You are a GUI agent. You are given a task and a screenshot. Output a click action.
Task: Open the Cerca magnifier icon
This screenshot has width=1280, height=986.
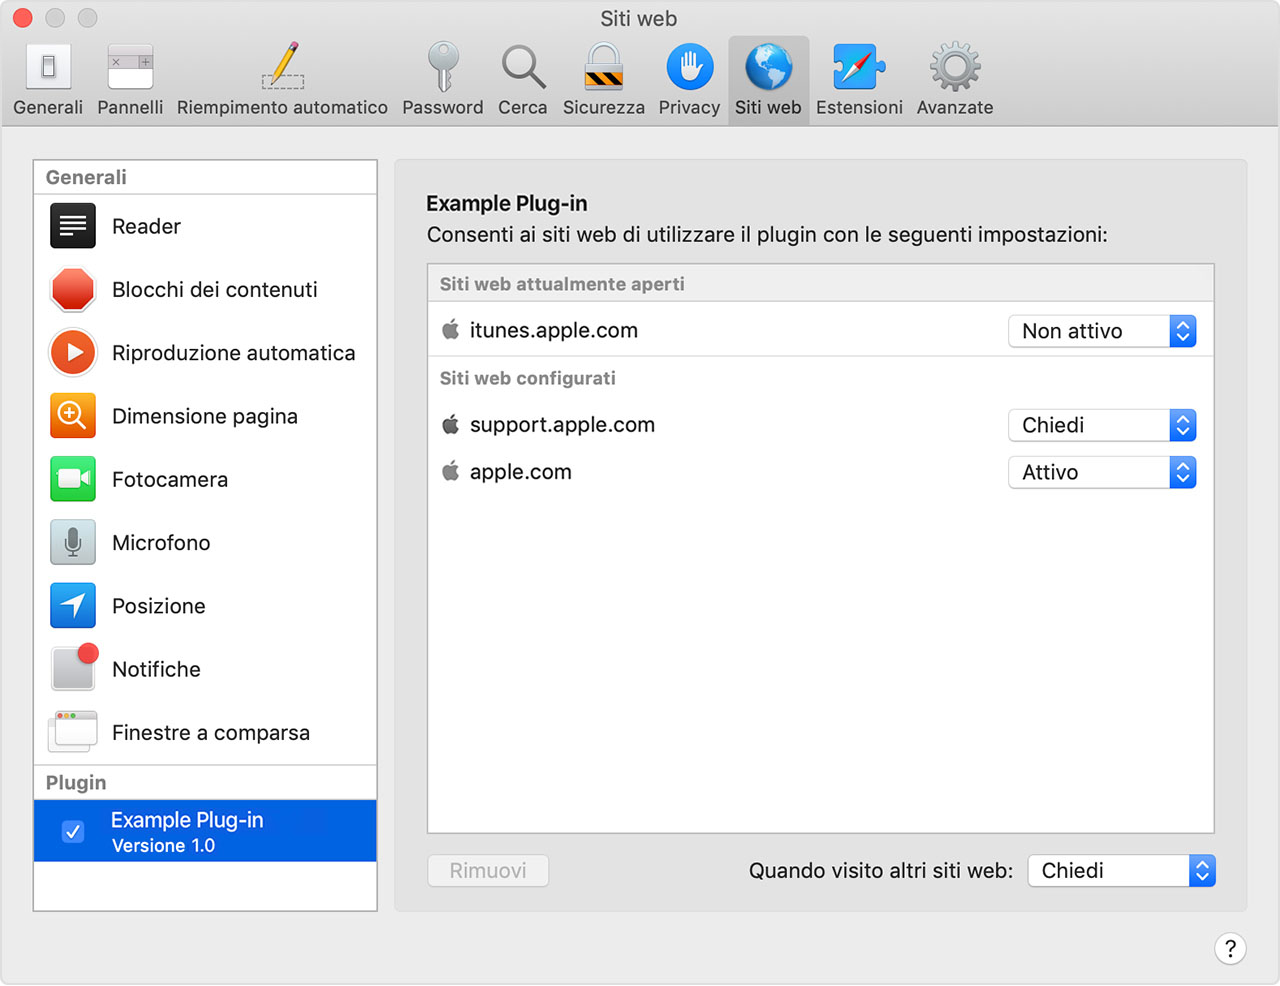click(523, 67)
